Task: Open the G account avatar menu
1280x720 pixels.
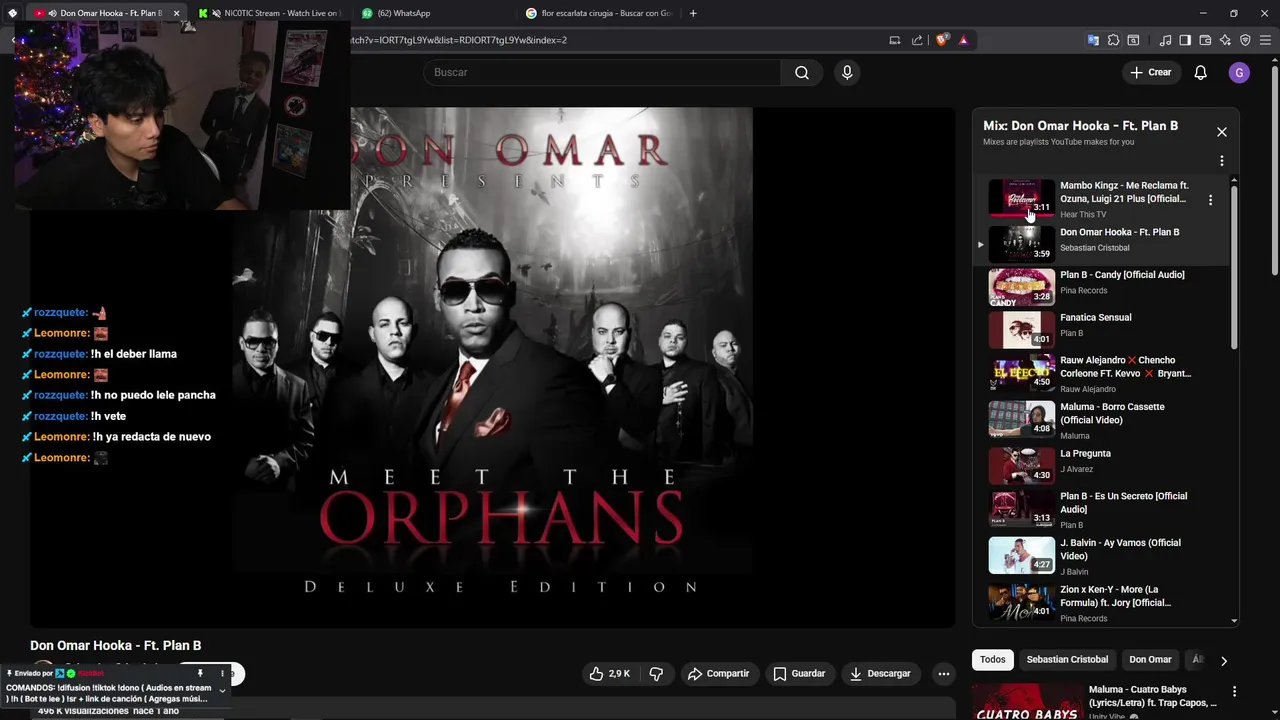Action: pyautogui.click(x=1239, y=72)
